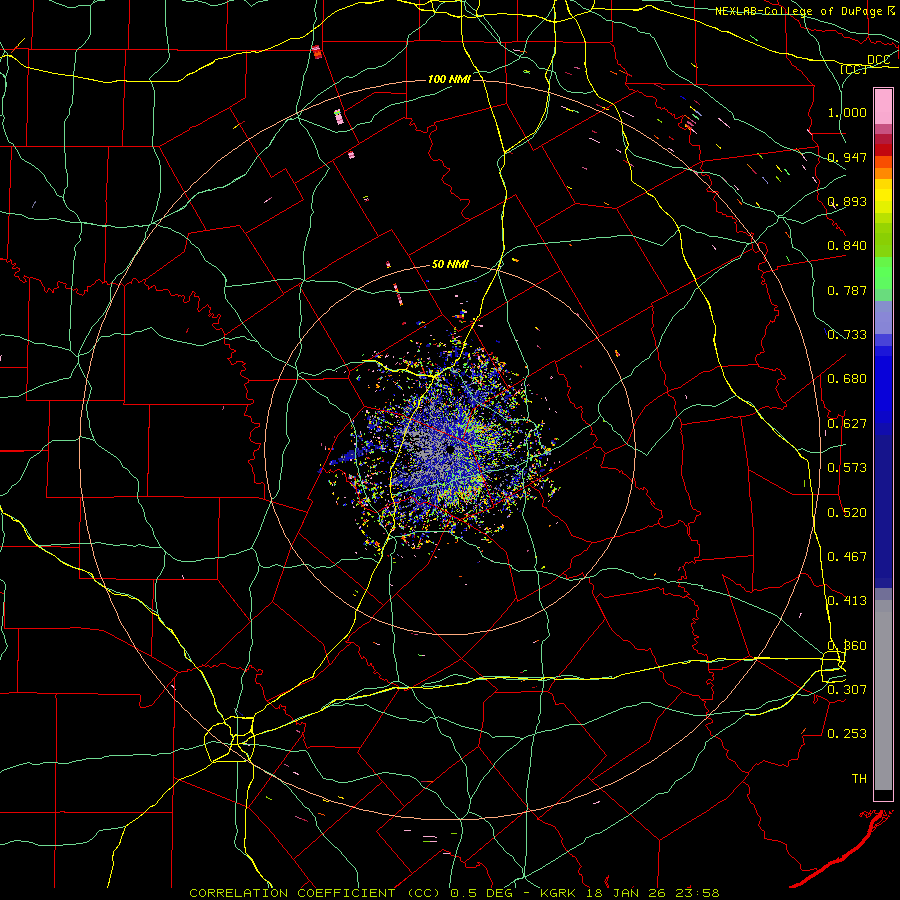The height and width of the screenshot is (900, 900).
Task: Pick the lavender color band near 0.733
Action: [x=883, y=317]
